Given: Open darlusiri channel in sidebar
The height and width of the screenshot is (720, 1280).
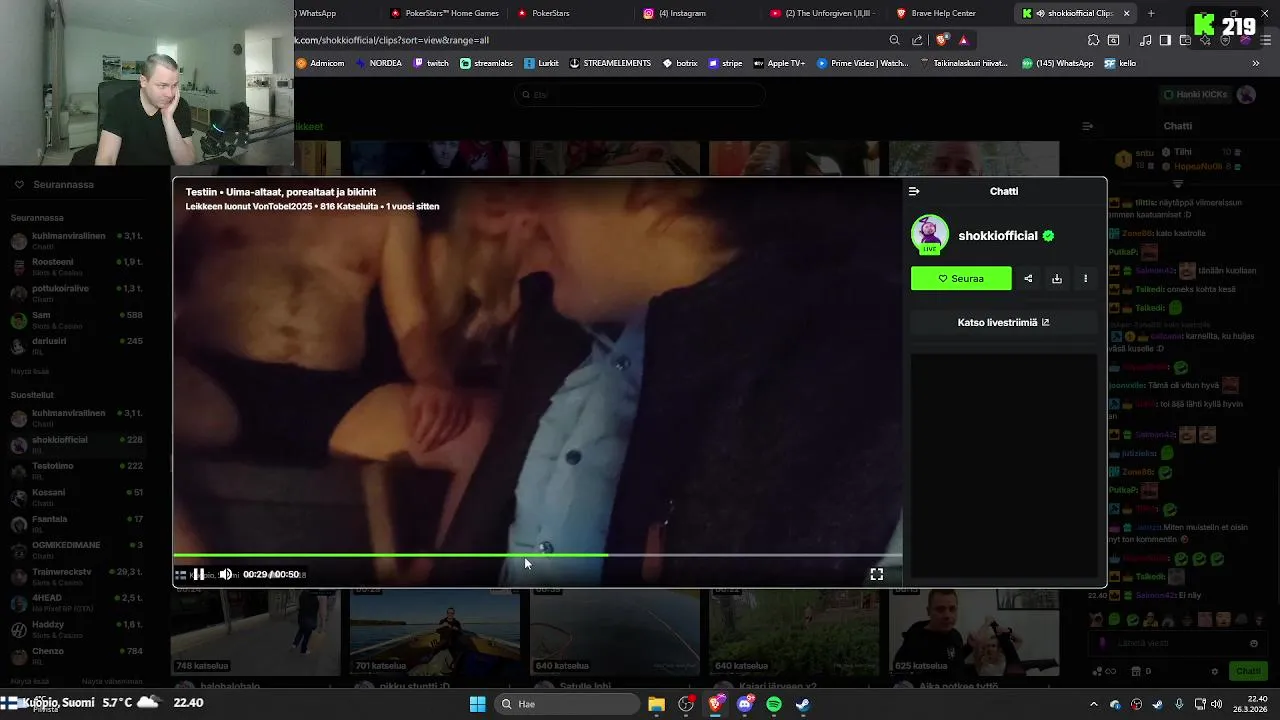Looking at the screenshot, I should pyautogui.click(x=78, y=345).
